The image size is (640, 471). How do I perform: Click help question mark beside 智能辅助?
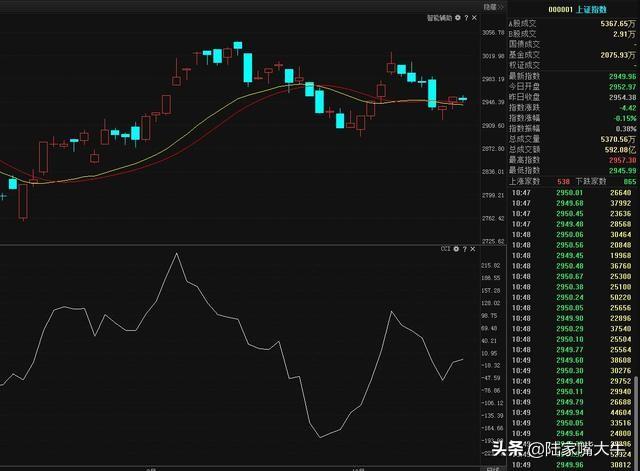click(466, 17)
